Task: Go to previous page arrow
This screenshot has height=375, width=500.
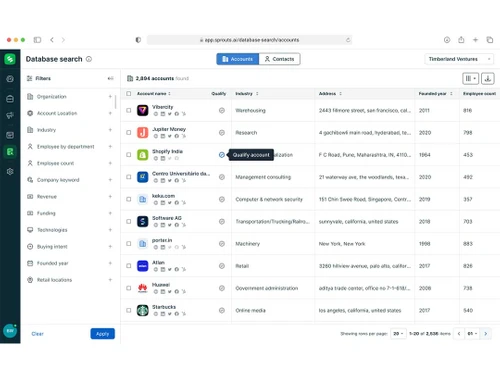Action: tap(459, 334)
